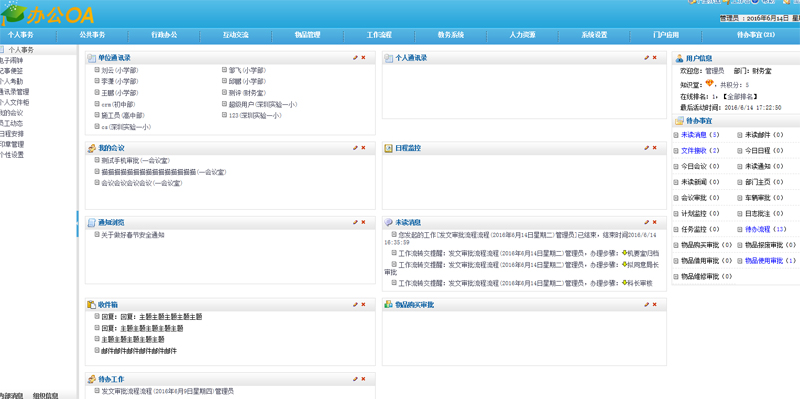This screenshot has height=399, width=800.
Task: Open the 待办事宜 (21) top menu
Action: point(756,35)
